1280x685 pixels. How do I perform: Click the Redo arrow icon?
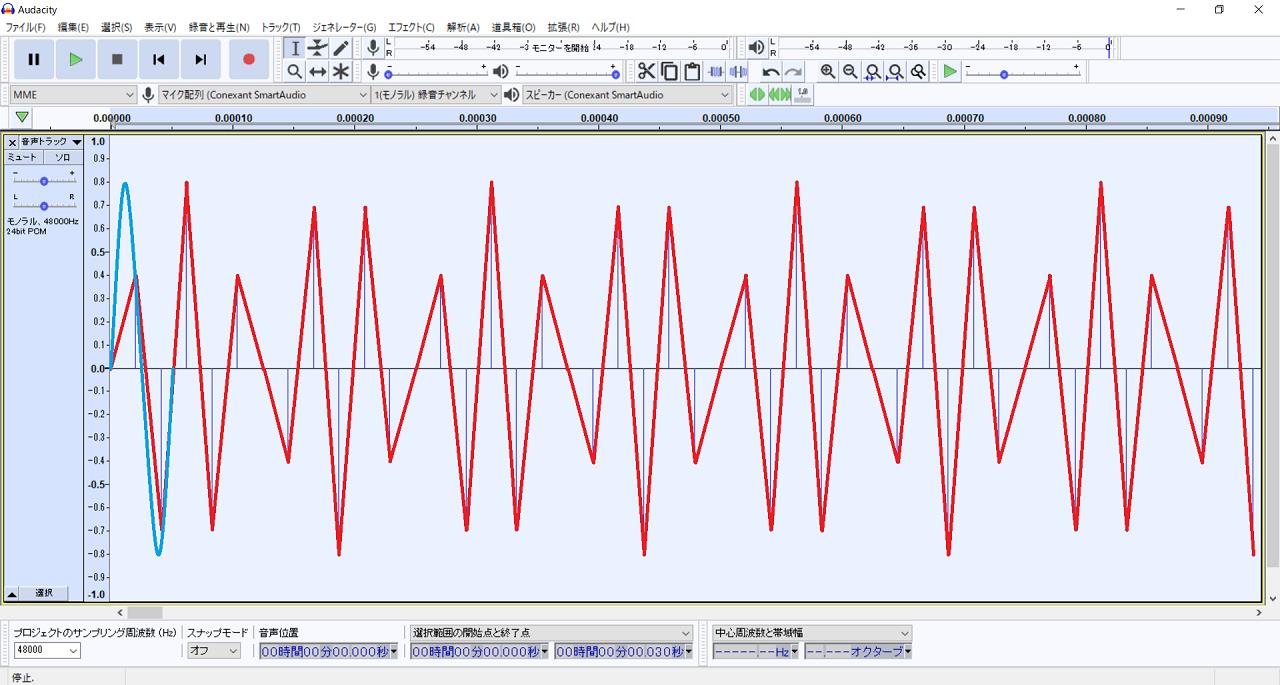793,71
